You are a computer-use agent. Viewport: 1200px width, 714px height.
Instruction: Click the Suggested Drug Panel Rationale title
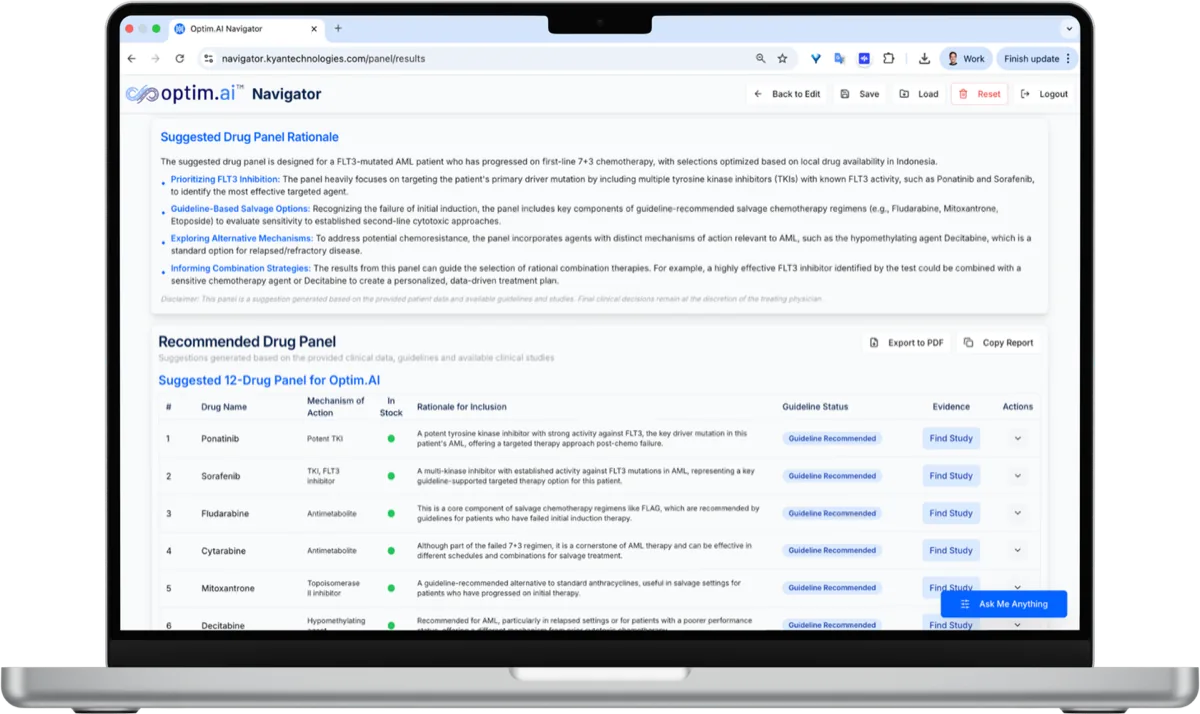[x=249, y=137]
